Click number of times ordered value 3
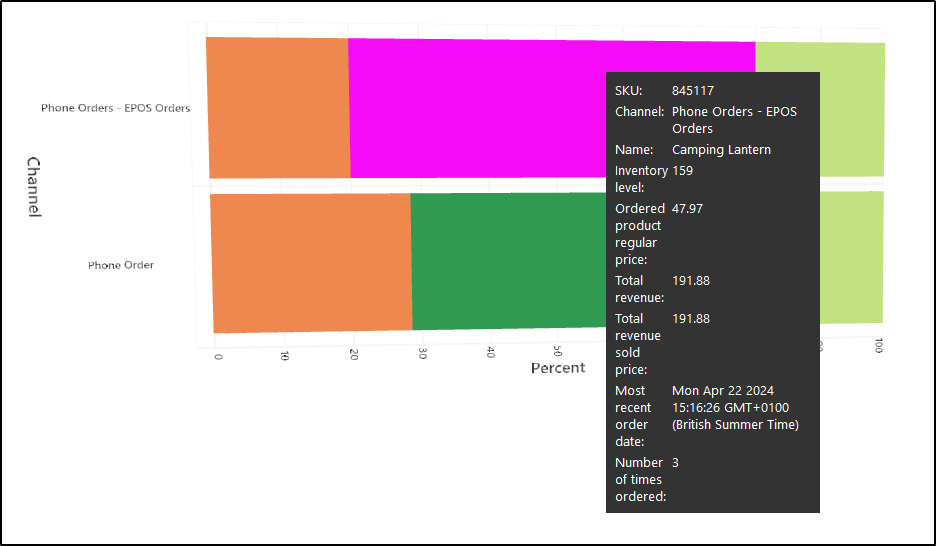 675,462
